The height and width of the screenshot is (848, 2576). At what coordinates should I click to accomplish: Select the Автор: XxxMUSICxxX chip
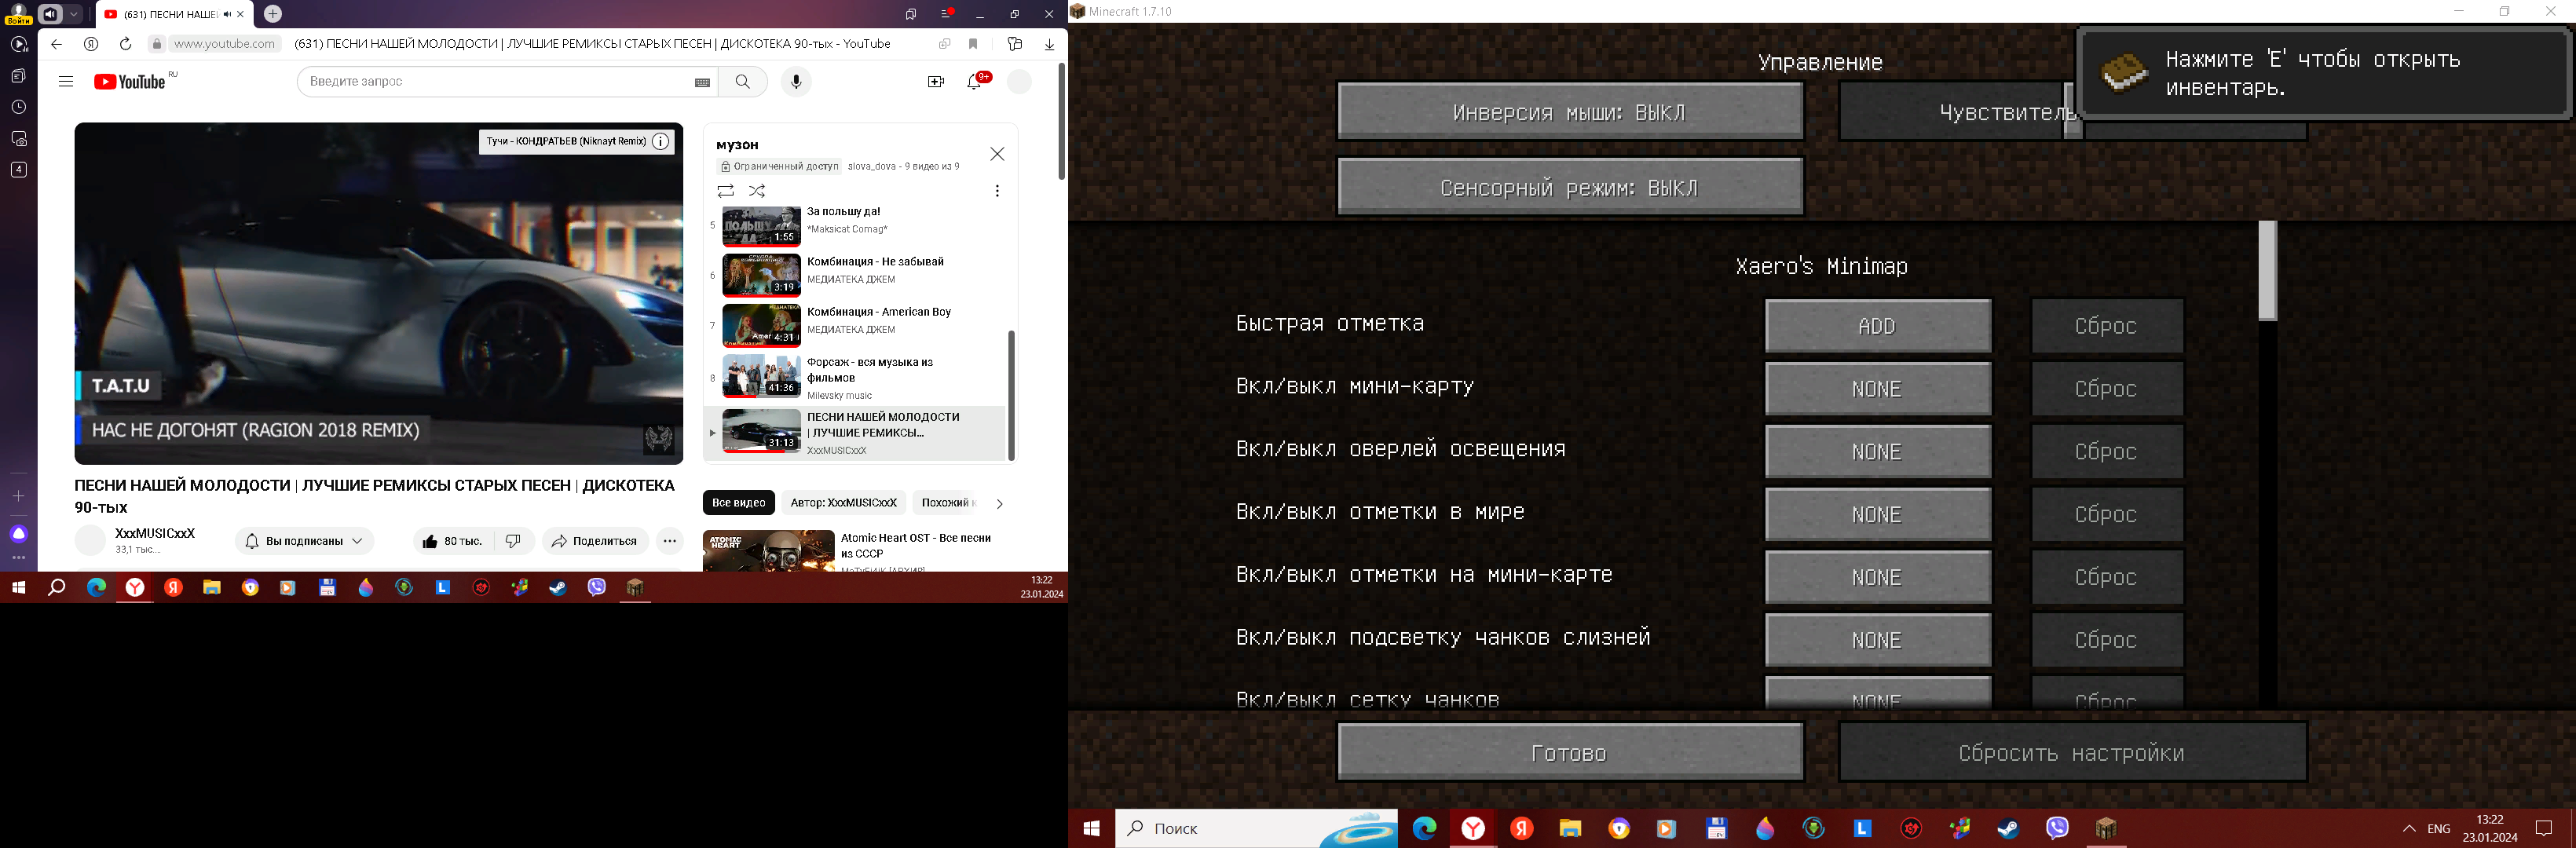pos(843,503)
